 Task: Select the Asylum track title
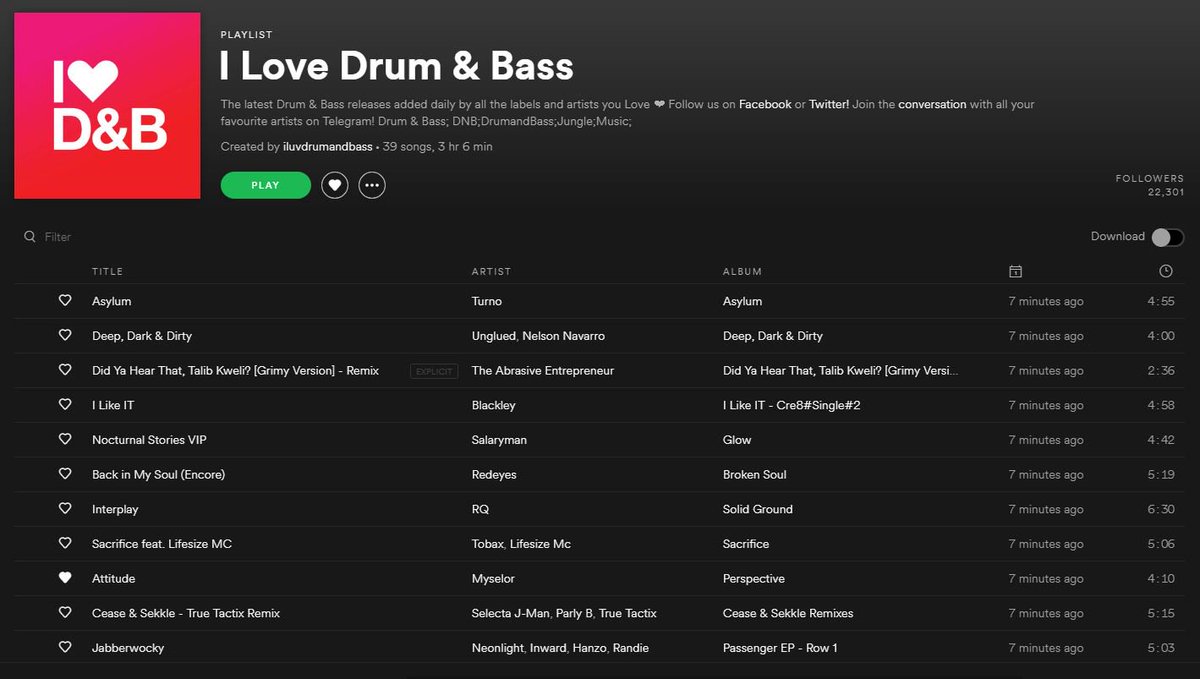[111, 301]
